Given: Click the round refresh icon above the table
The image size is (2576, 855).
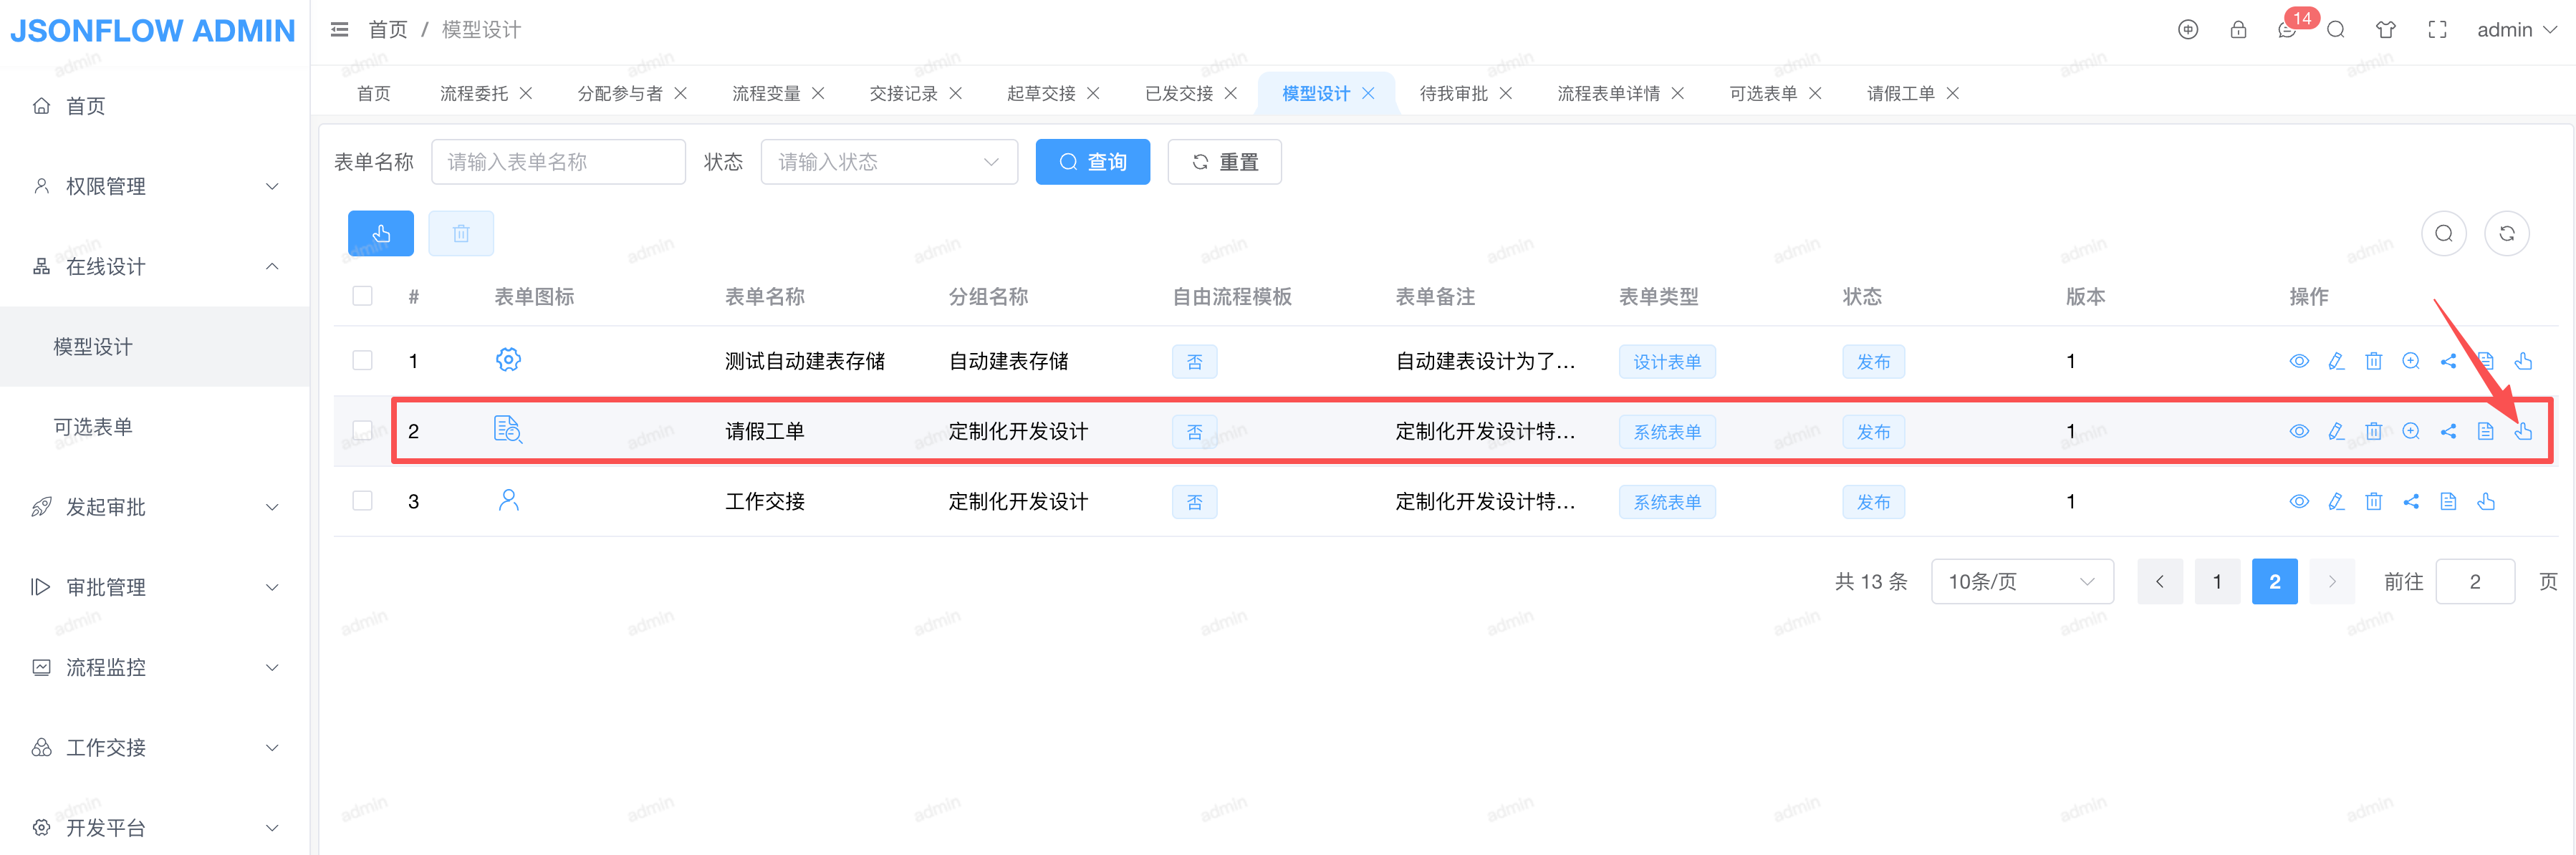Looking at the screenshot, I should pyautogui.click(x=2506, y=233).
